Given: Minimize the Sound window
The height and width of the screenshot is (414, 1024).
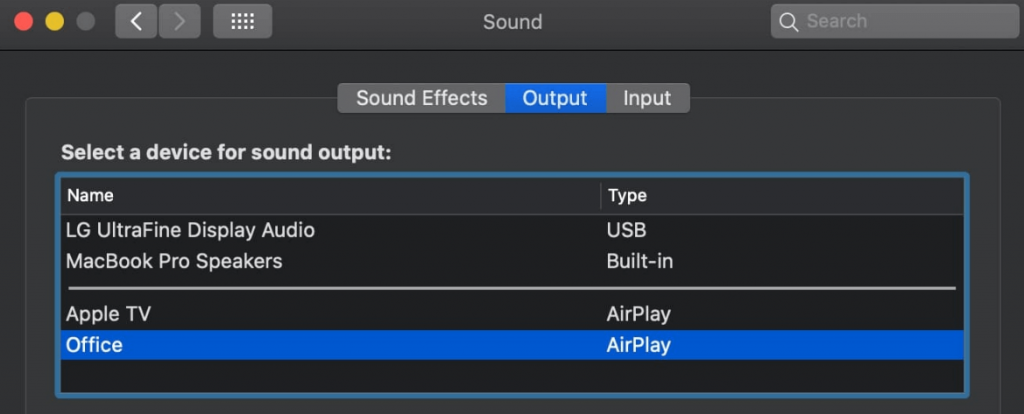Looking at the screenshot, I should click(54, 21).
